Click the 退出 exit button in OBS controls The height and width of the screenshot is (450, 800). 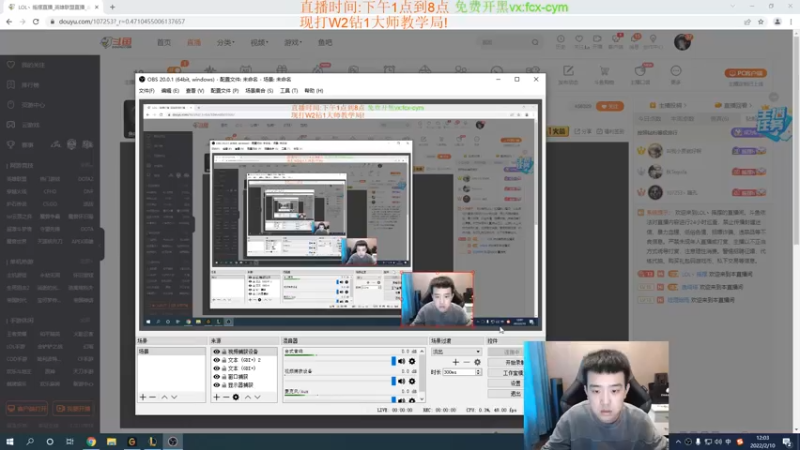tap(506, 393)
